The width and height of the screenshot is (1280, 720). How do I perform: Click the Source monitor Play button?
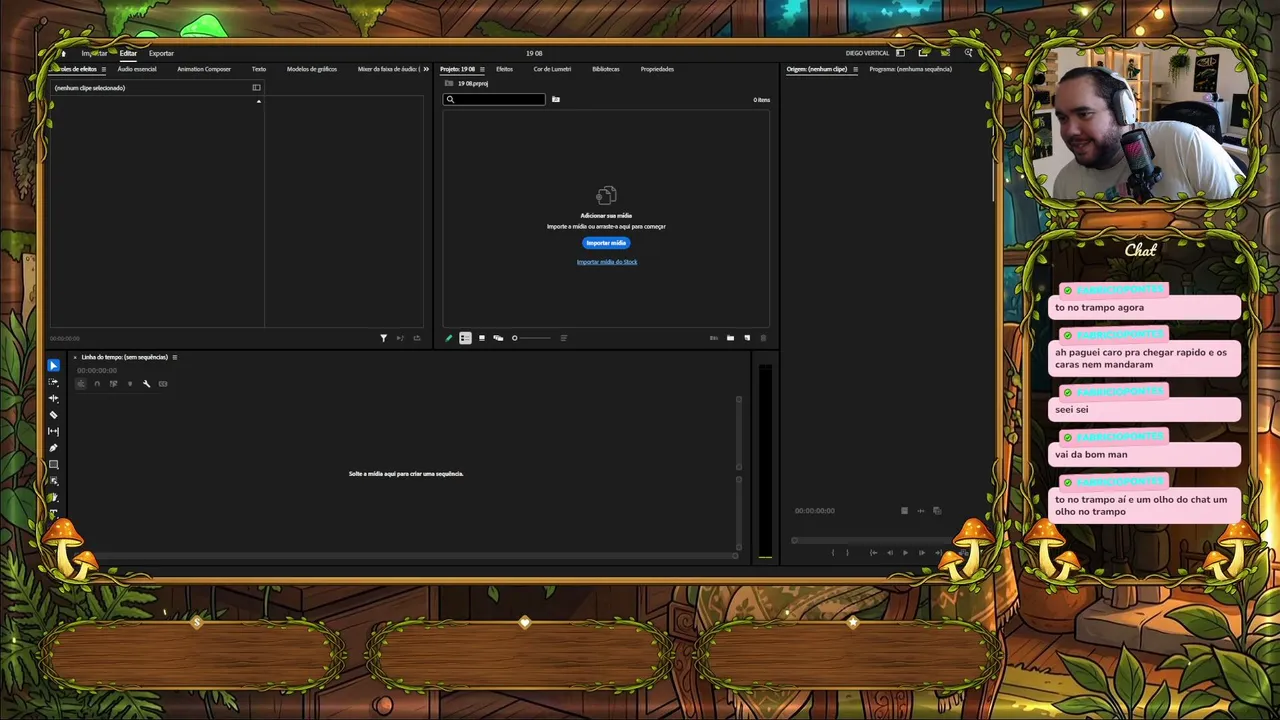(905, 552)
